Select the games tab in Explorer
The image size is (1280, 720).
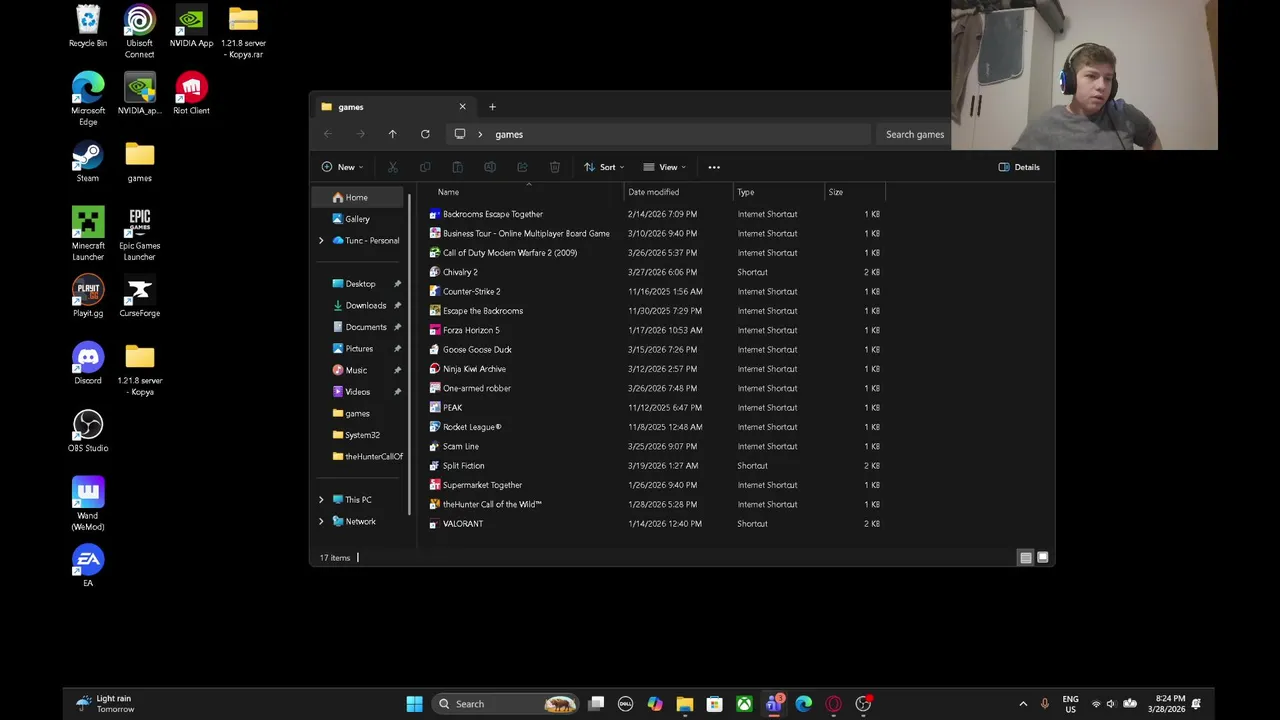394,107
